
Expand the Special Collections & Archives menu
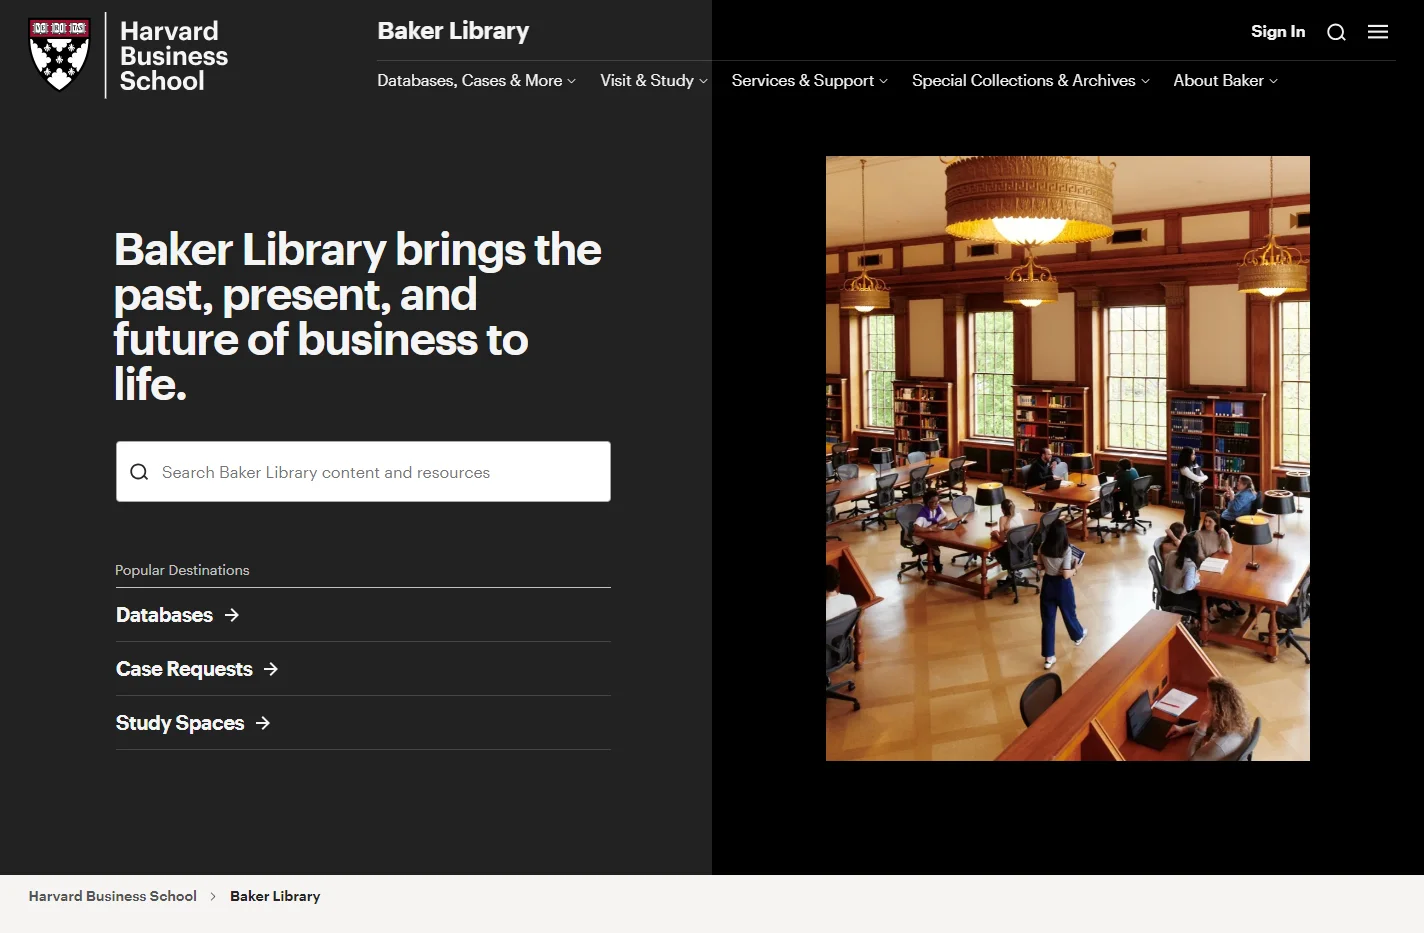pyautogui.click(x=1030, y=80)
